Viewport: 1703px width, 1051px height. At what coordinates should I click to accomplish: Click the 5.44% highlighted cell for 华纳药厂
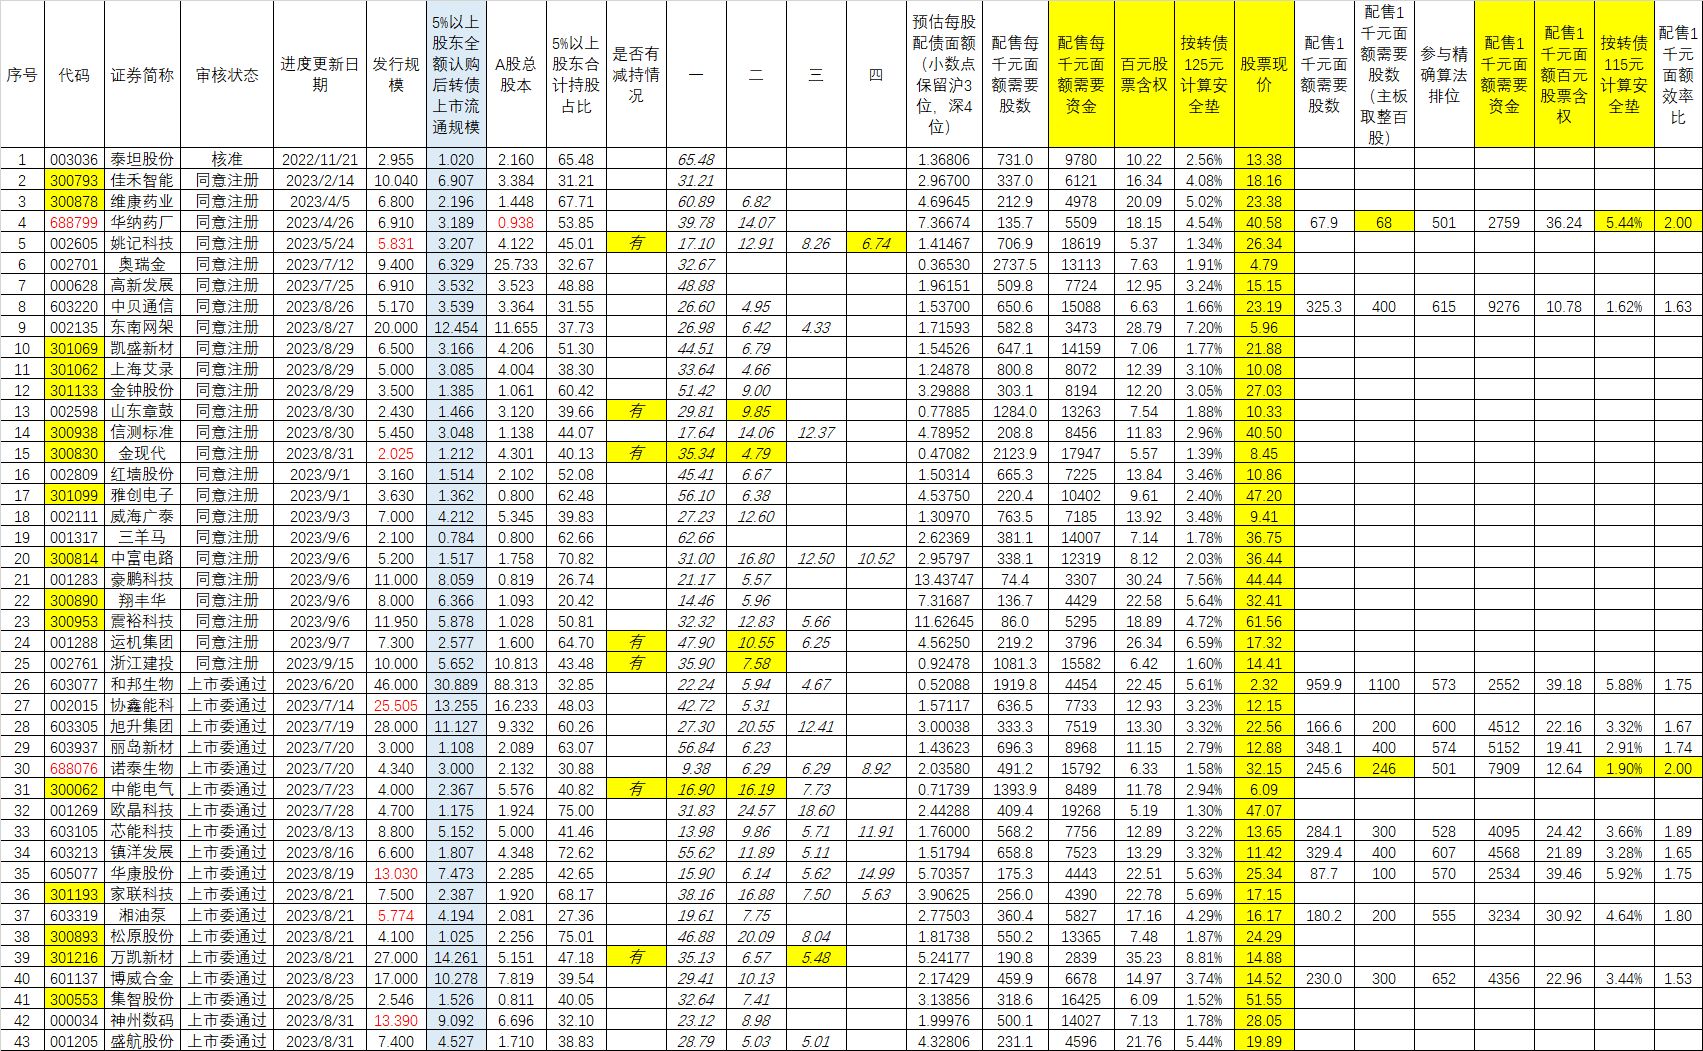(x=1624, y=223)
